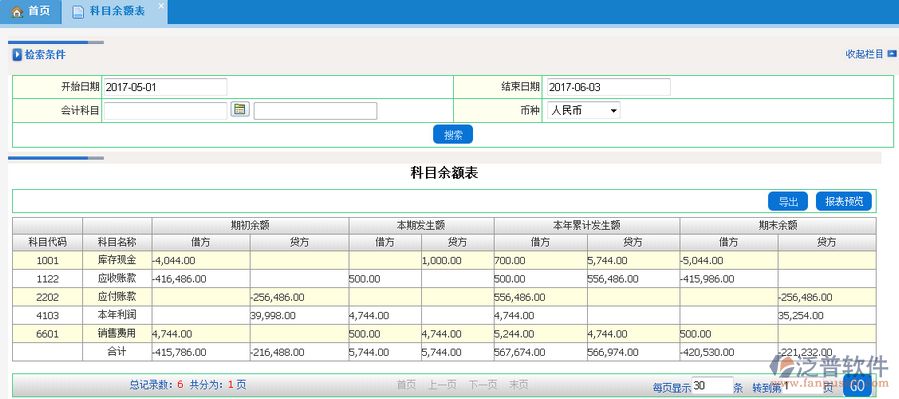Open the 币种 dropdown
The image size is (899, 399).
[x=584, y=111]
